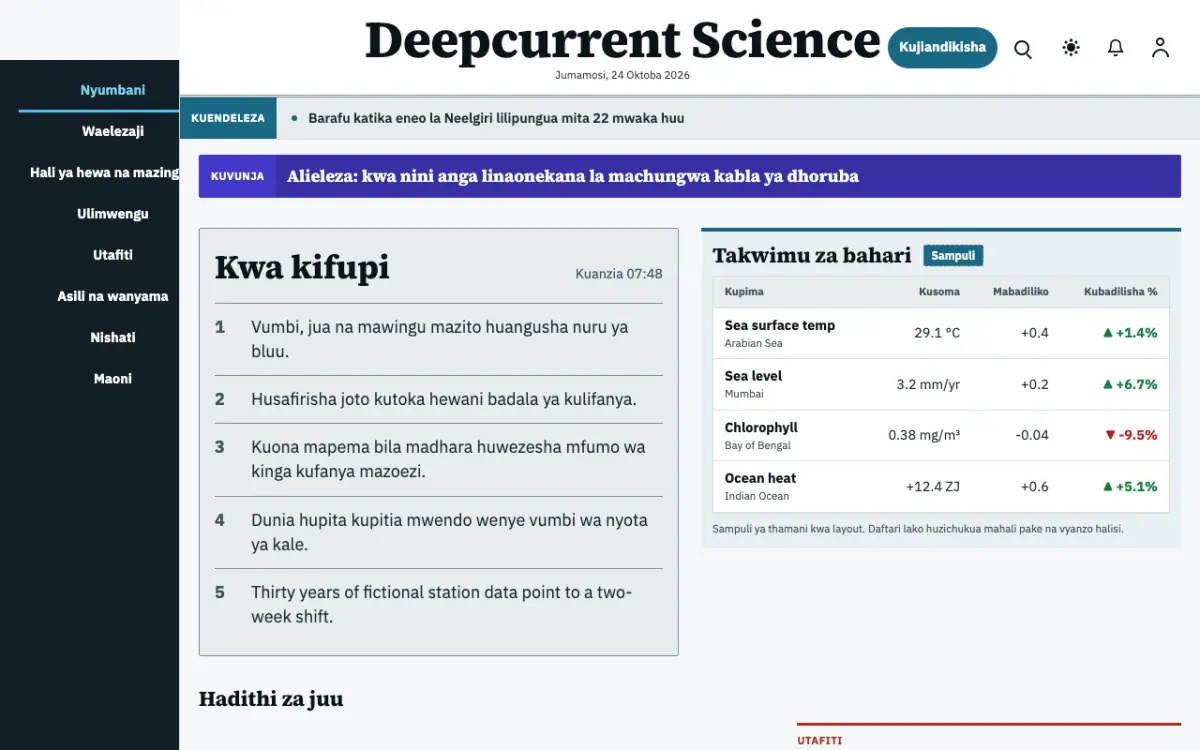This screenshot has width=1200, height=750.
Task: Click the Sampuli badge
Action: 953,255
